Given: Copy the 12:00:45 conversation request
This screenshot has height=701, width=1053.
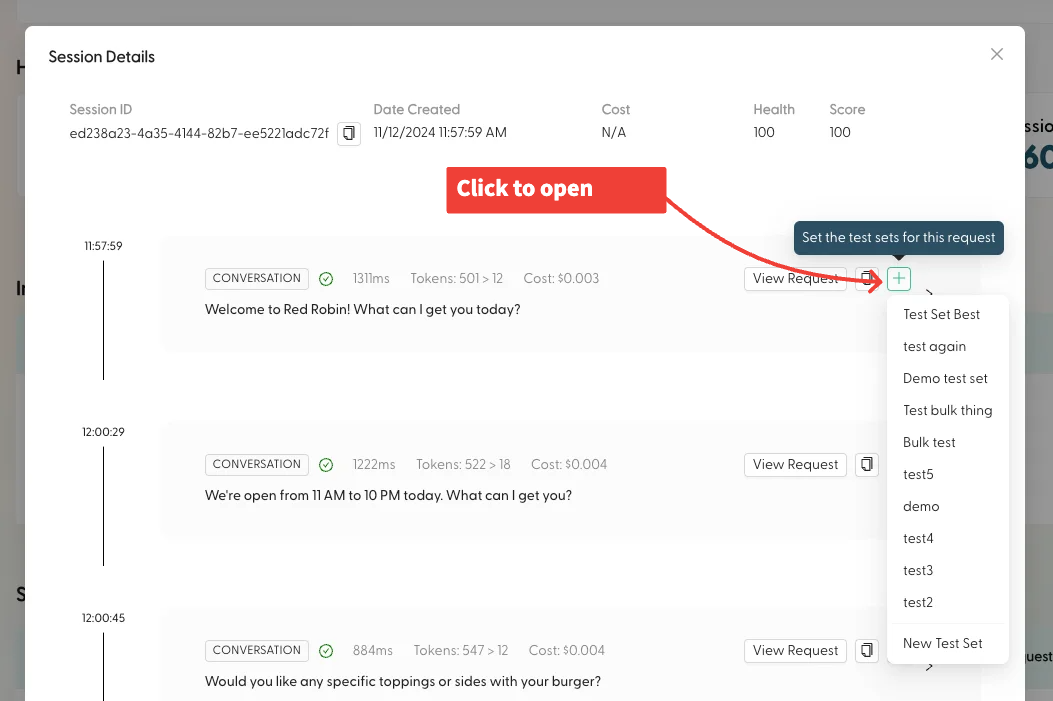Looking at the screenshot, I should [866, 650].
